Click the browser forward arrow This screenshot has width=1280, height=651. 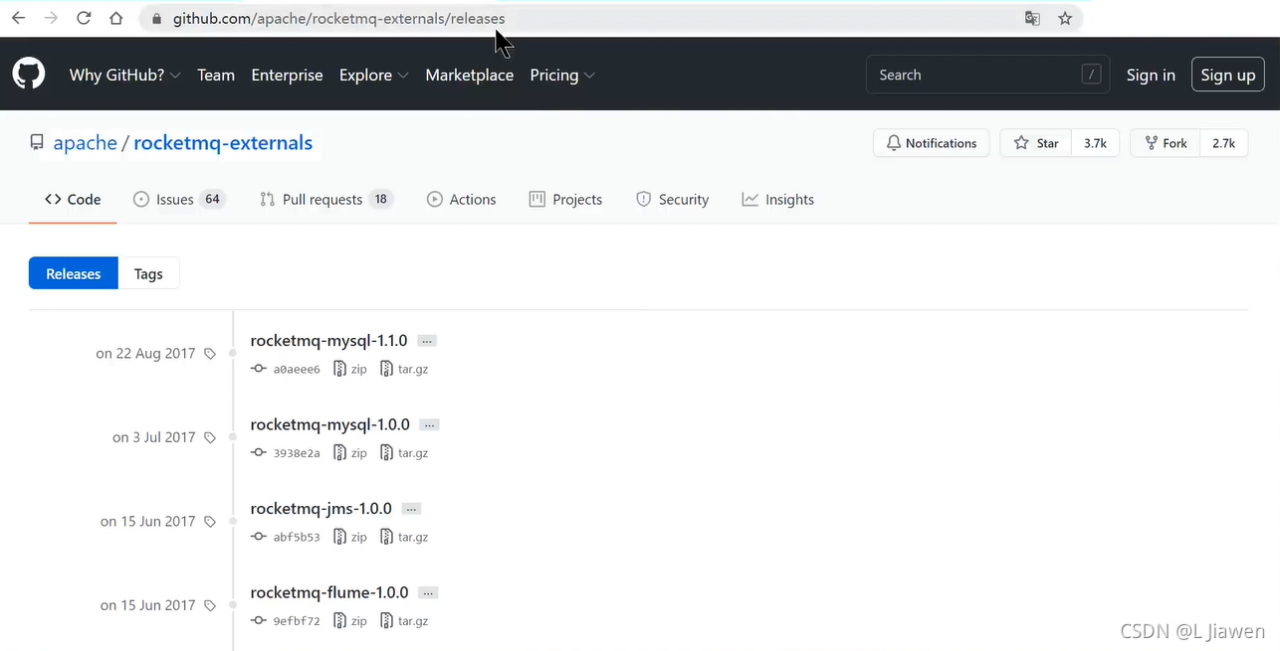click(x=51, y=18)
